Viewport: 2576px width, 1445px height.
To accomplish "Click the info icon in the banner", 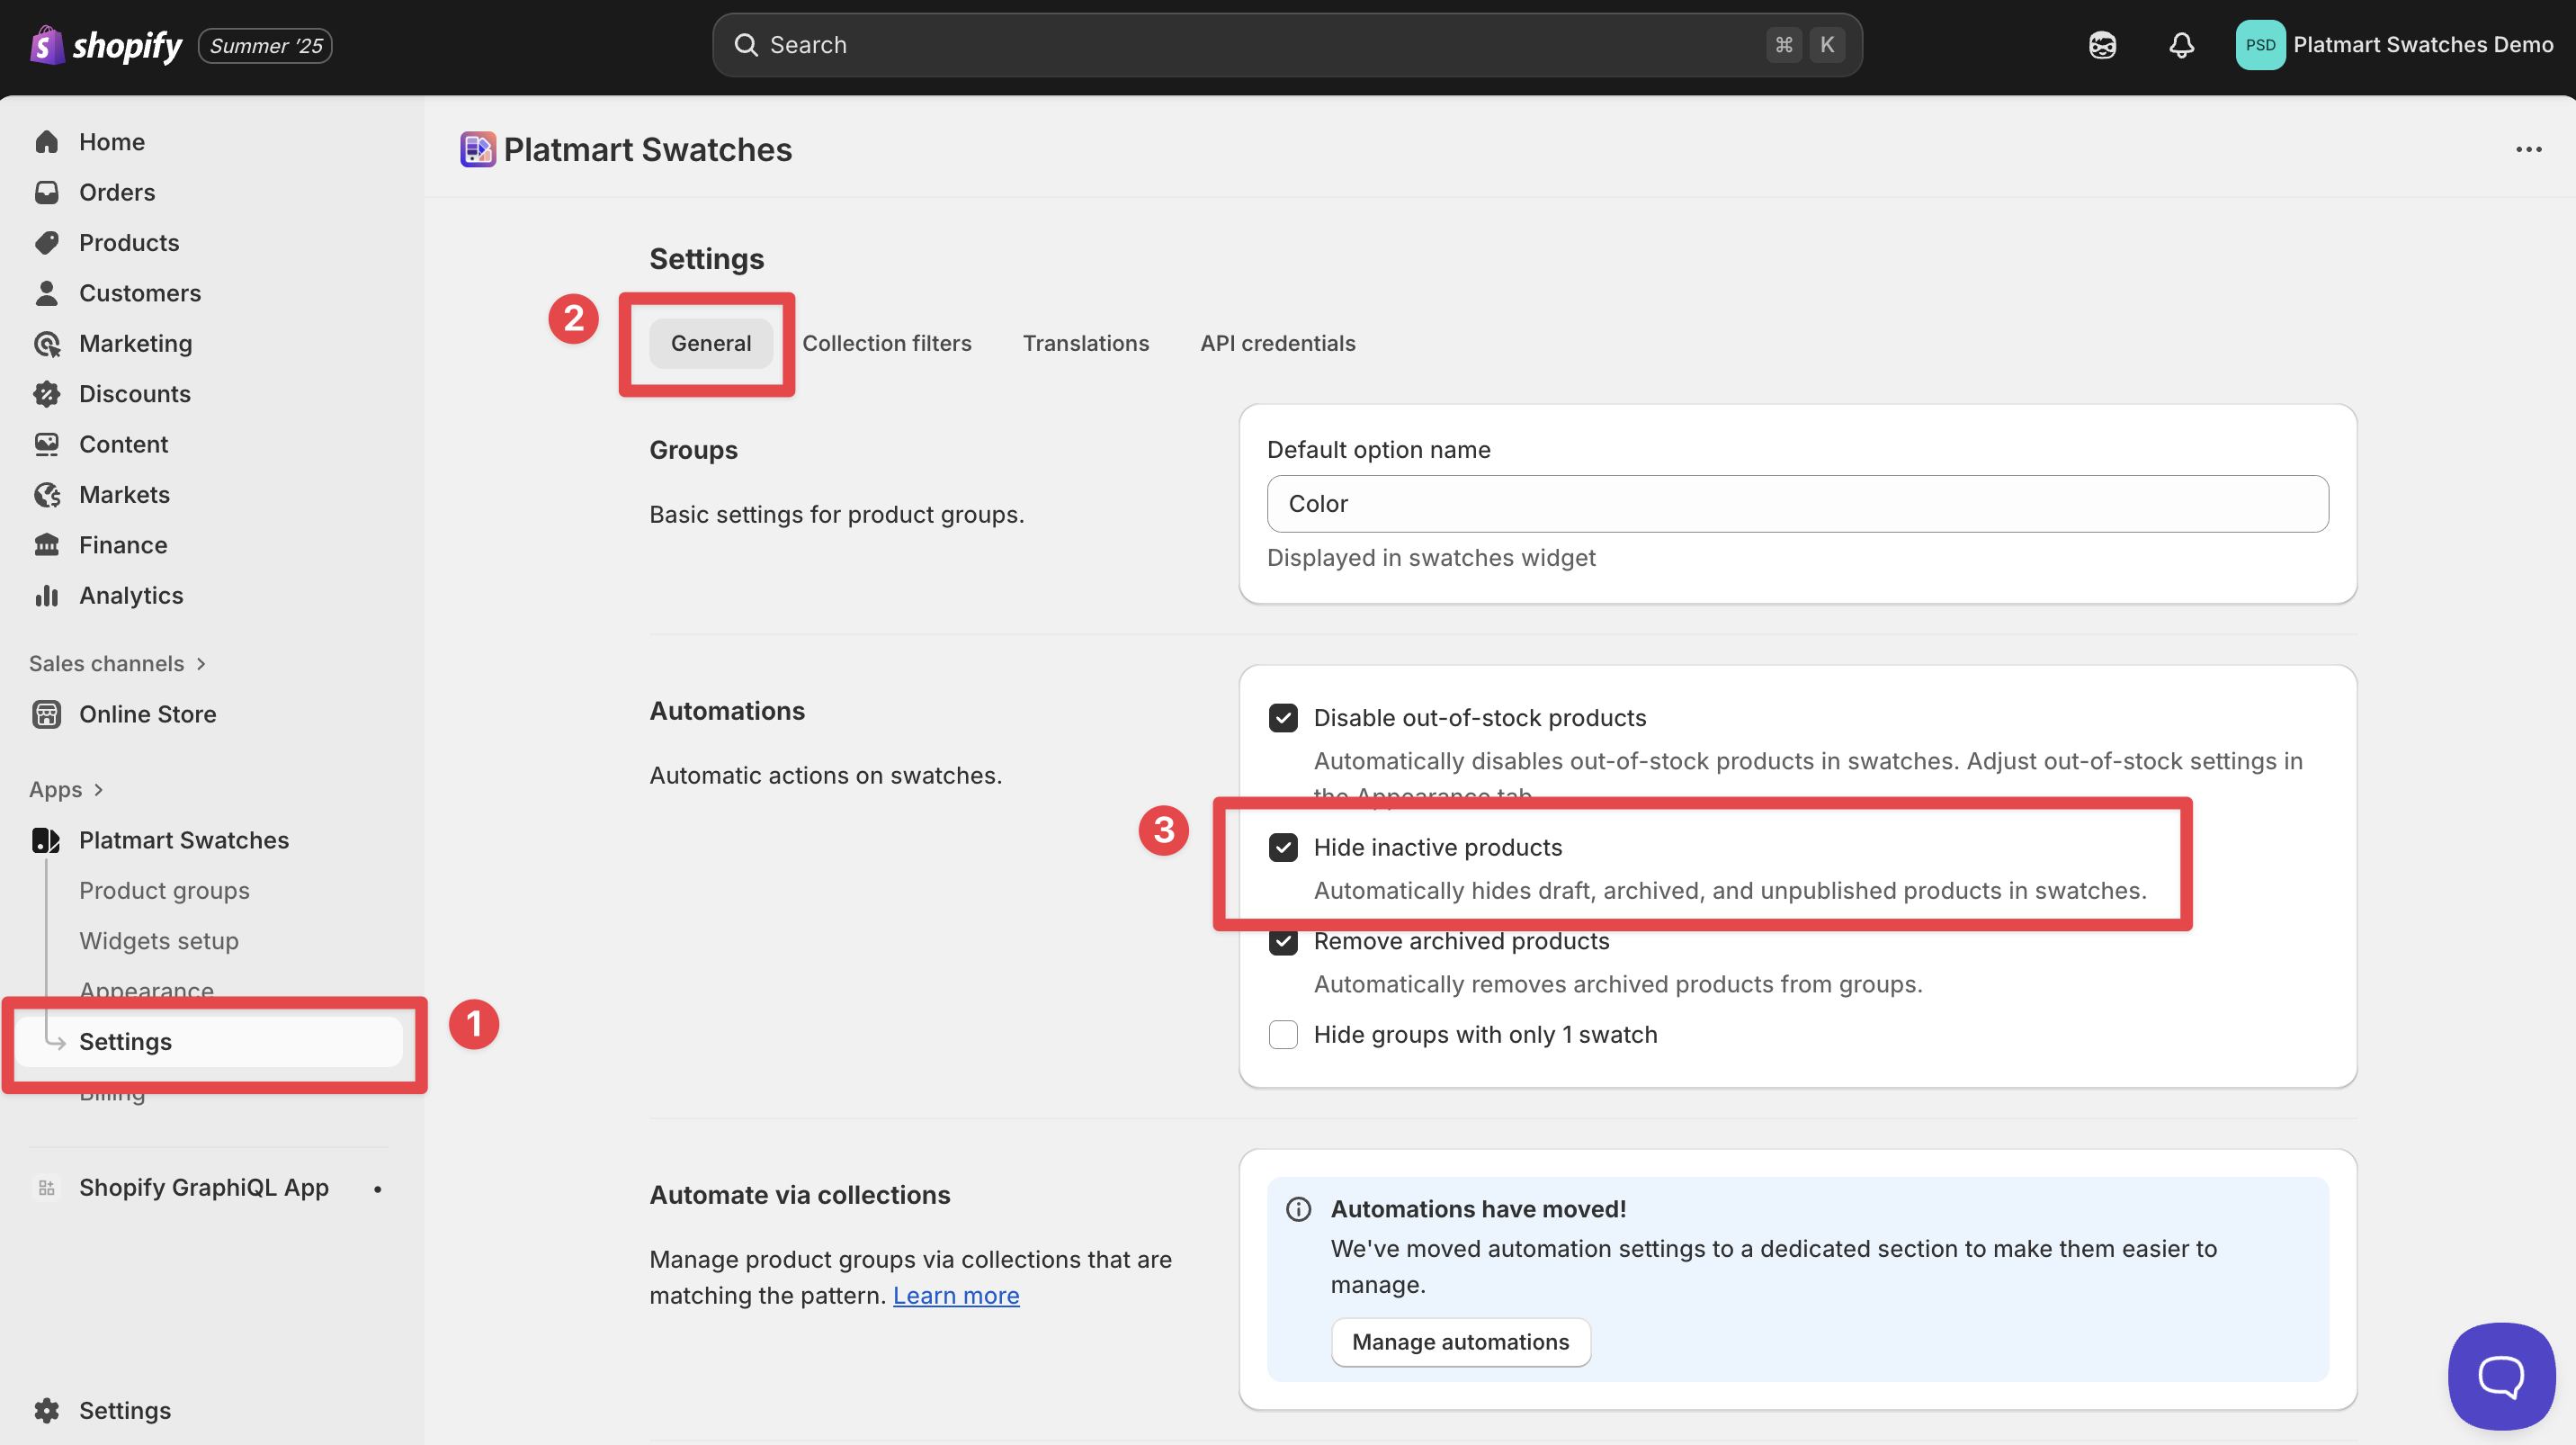I will pyautogui.click(x=1298, y=1209).
